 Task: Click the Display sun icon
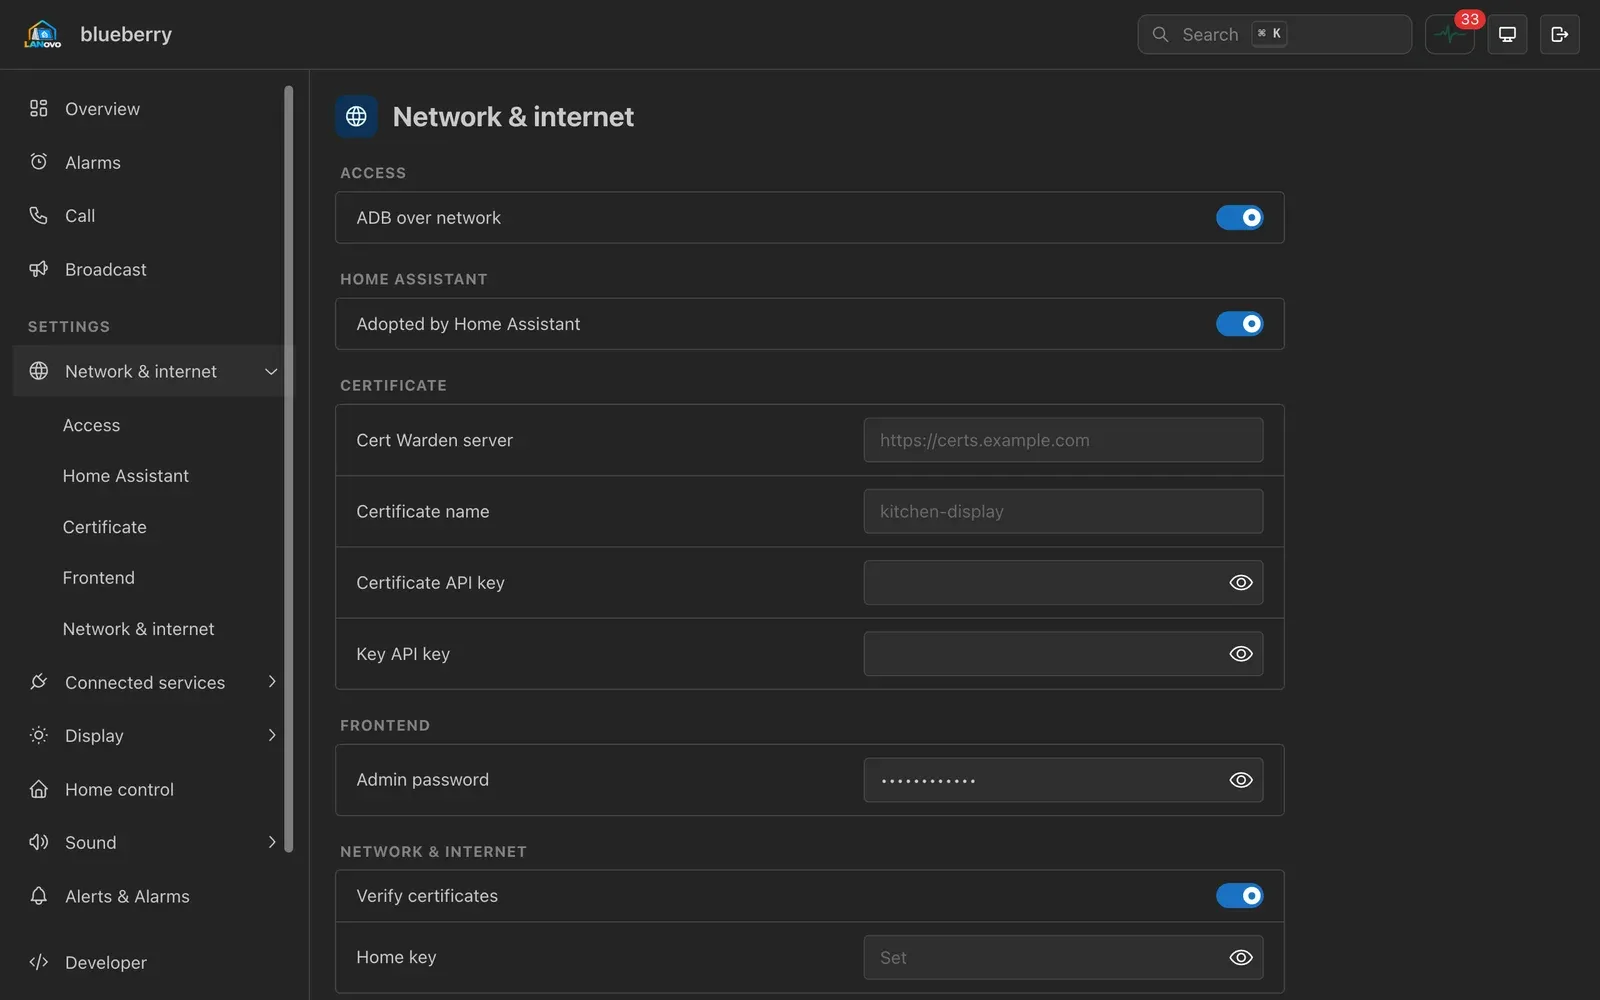click(x=39, y=735)
